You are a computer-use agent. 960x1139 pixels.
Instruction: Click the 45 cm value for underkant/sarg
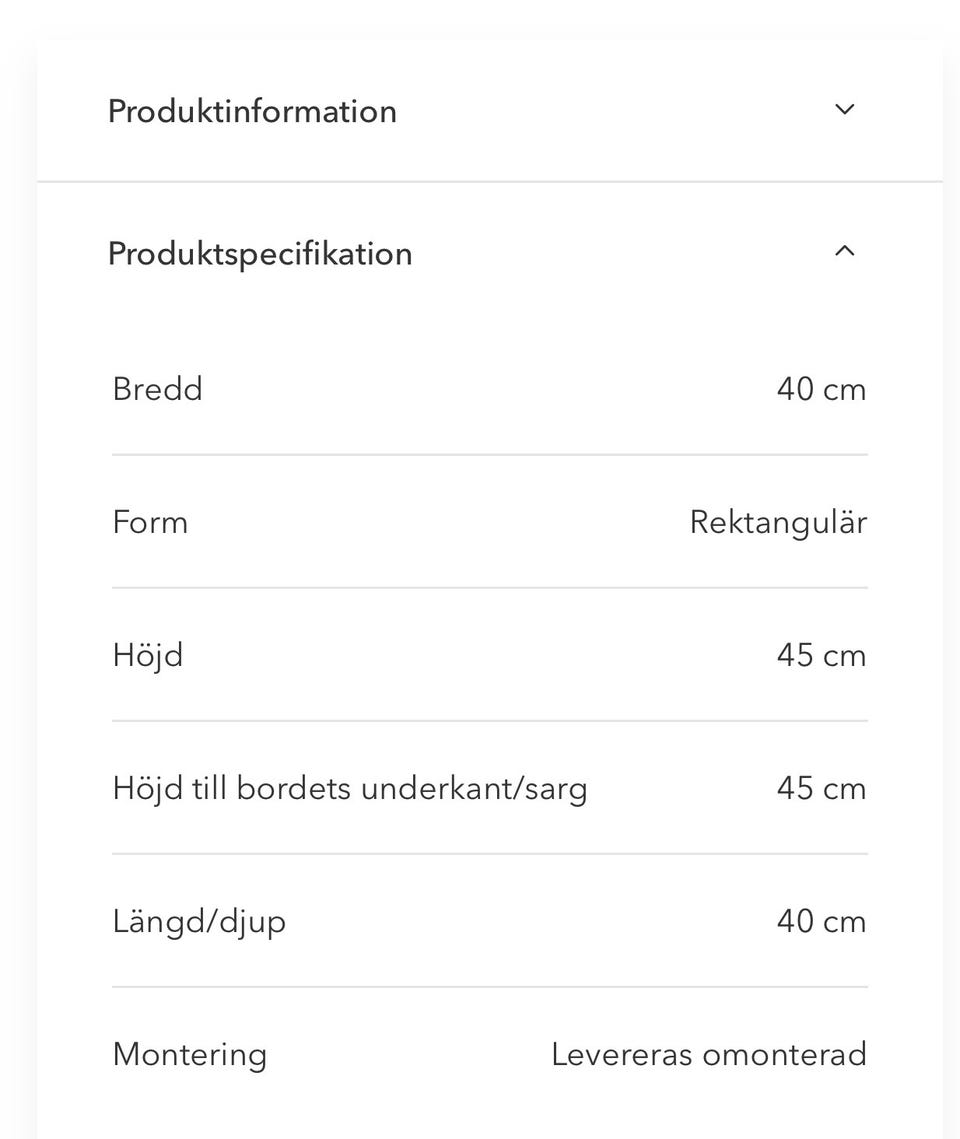click(x=821, y=788)
